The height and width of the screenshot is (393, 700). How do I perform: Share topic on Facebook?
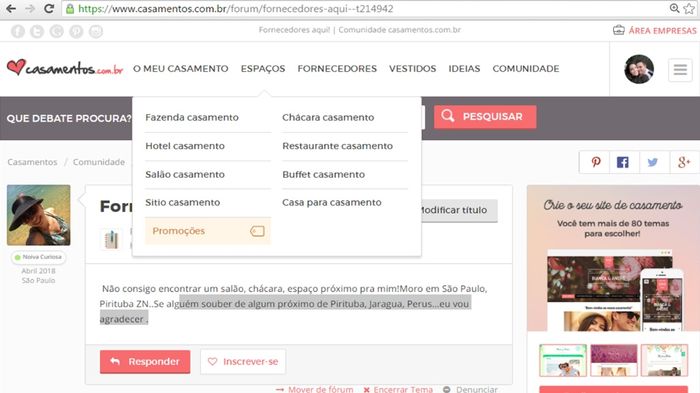[623, 162]
